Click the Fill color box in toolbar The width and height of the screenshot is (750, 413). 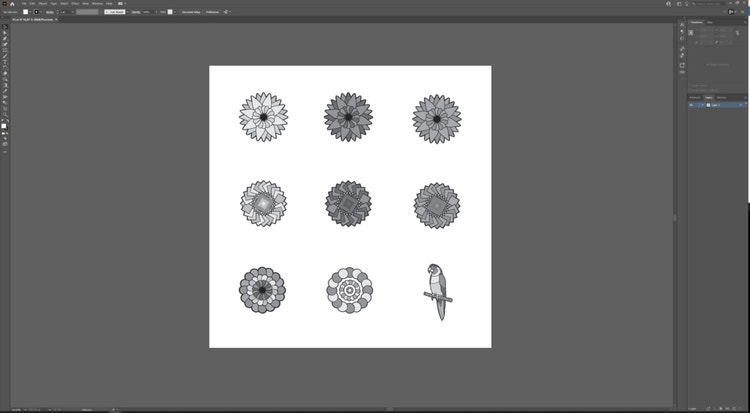point(3,125)
